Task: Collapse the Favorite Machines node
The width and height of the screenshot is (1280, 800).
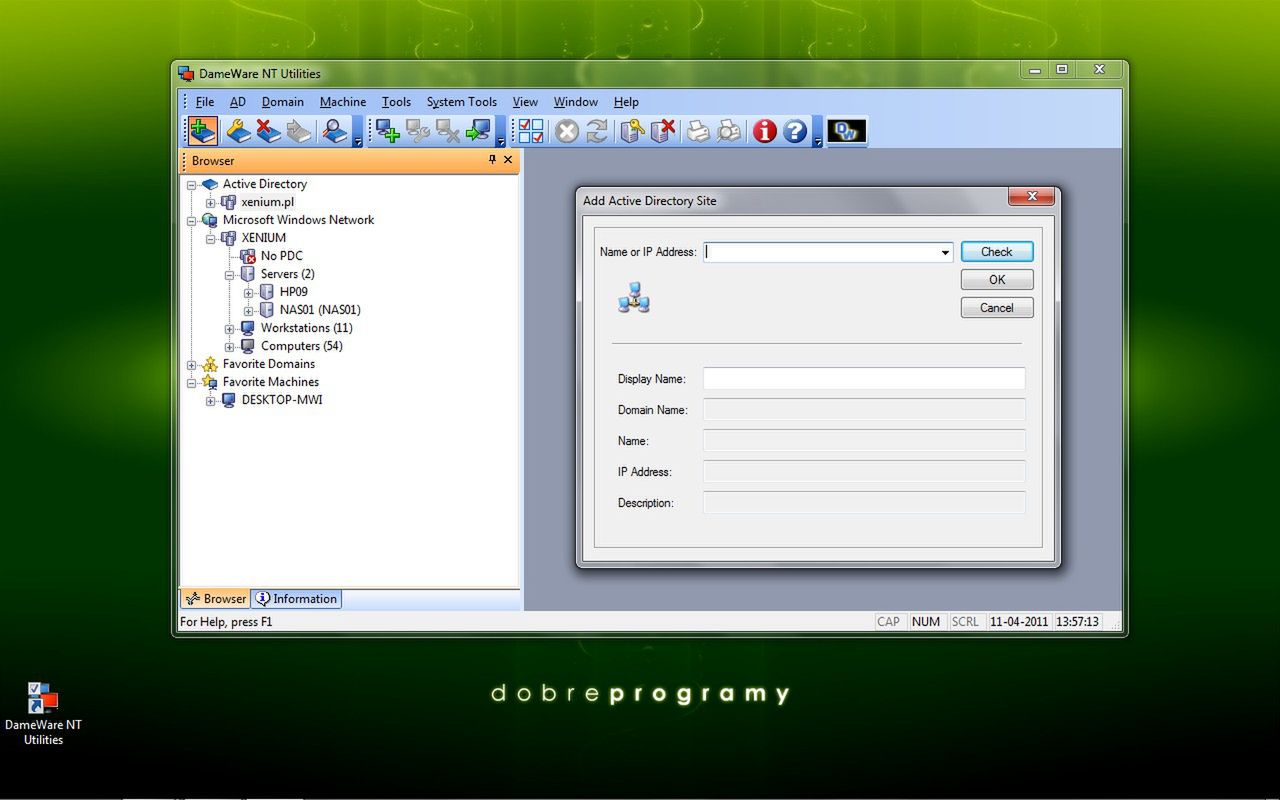Action: (x=192, y=382)
